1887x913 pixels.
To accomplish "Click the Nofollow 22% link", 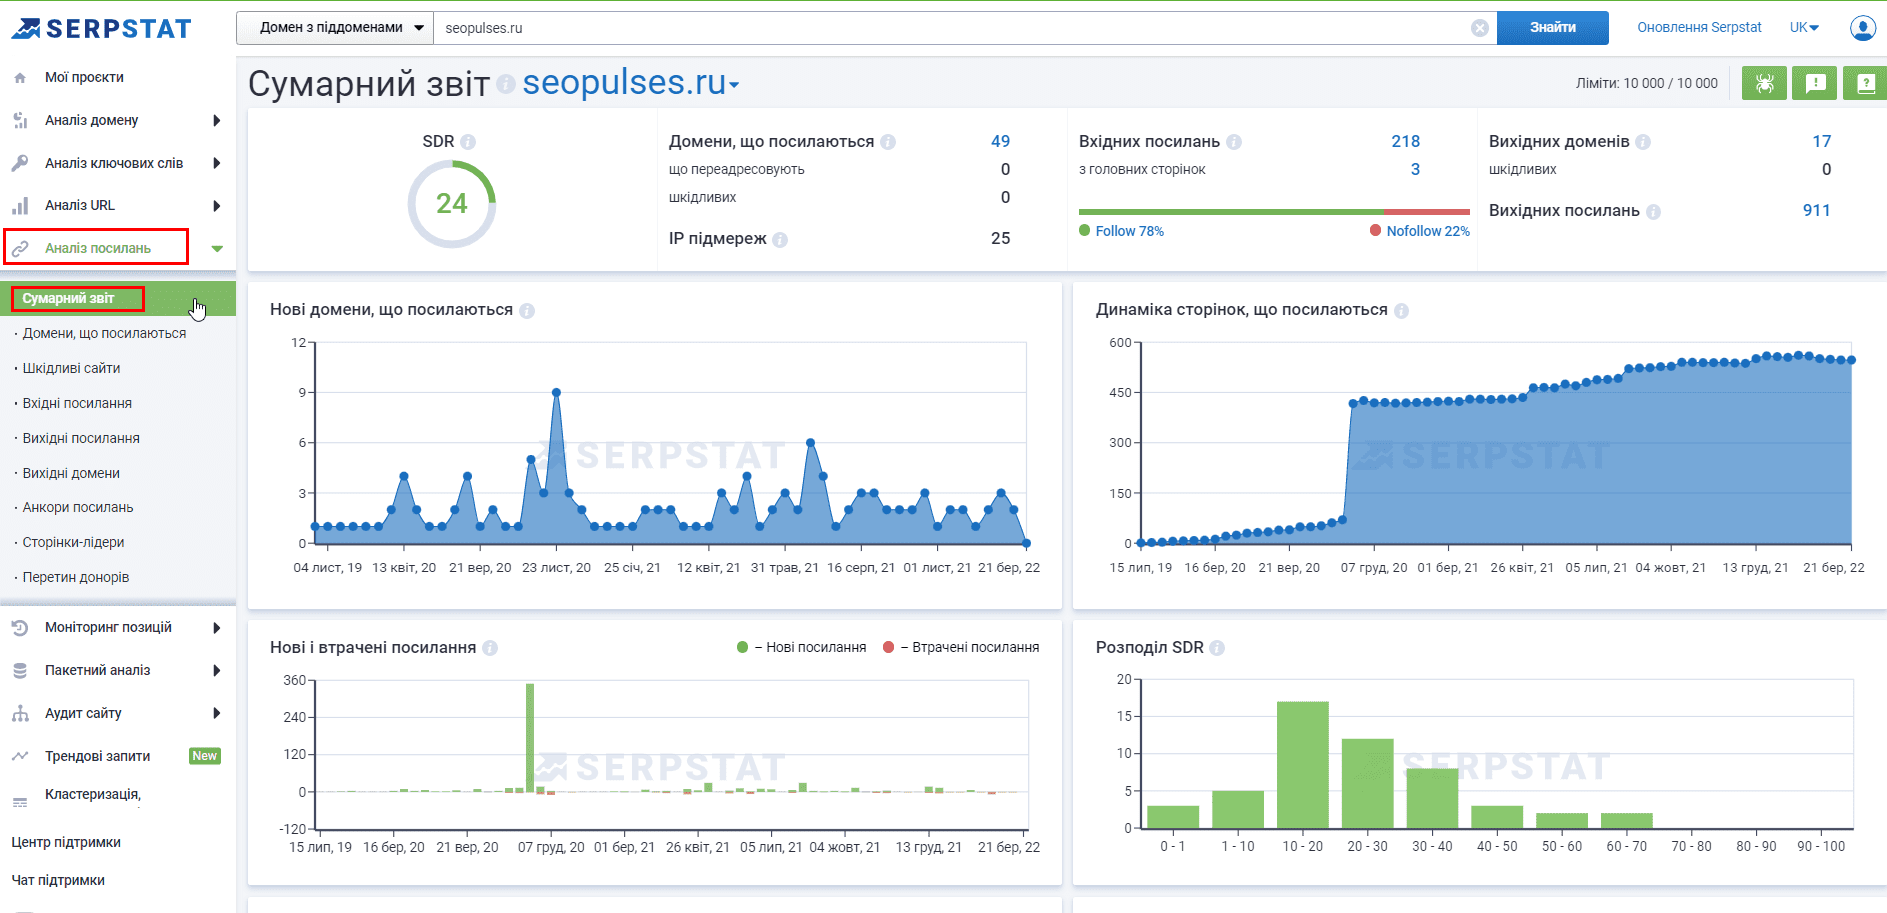I will click(x=1427, y=231).
